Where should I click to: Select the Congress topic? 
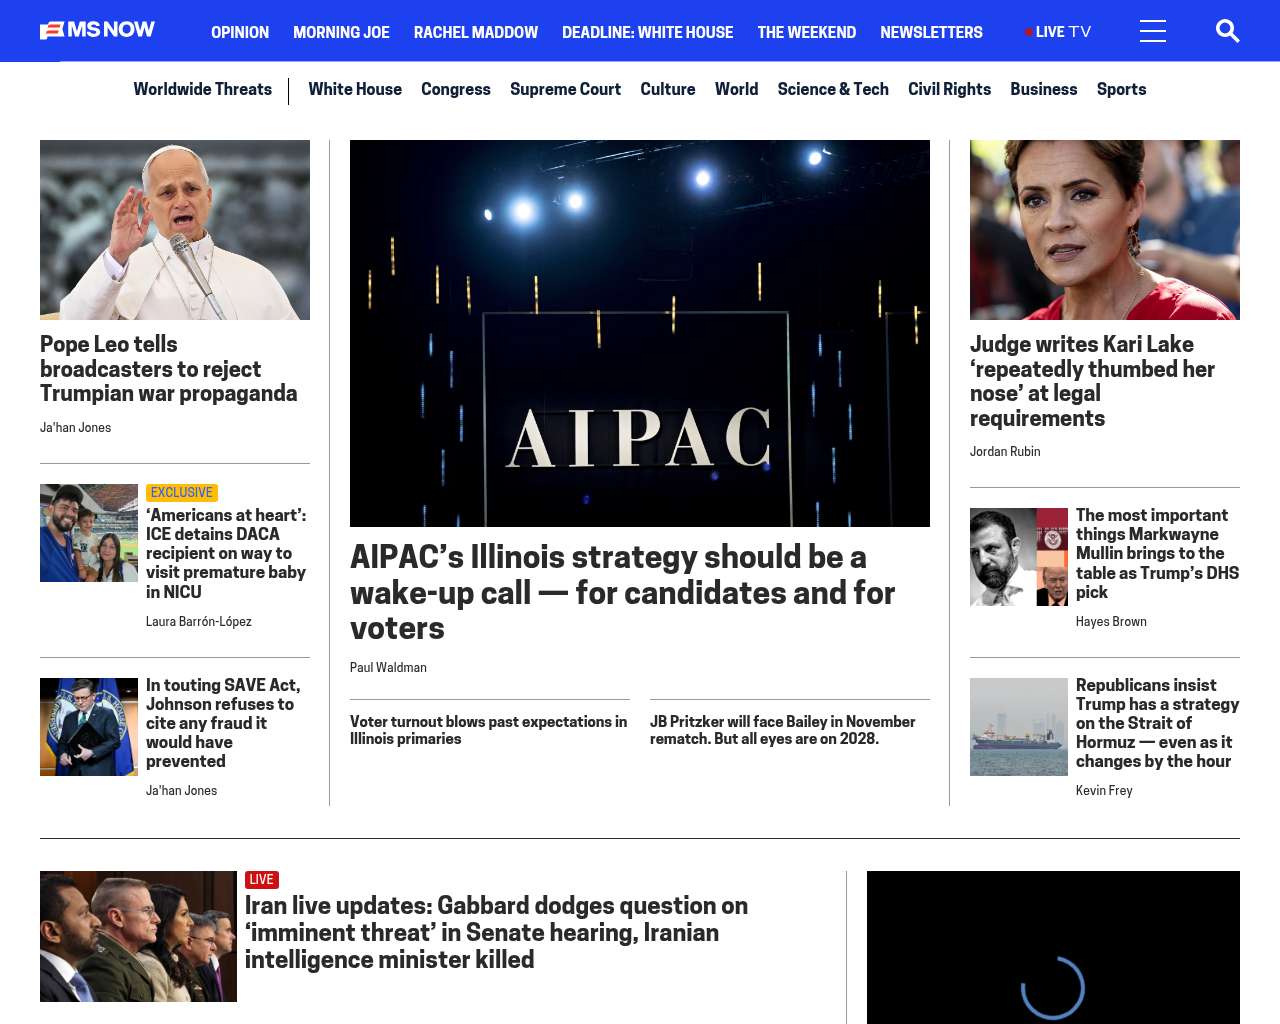tap(456, 89)
